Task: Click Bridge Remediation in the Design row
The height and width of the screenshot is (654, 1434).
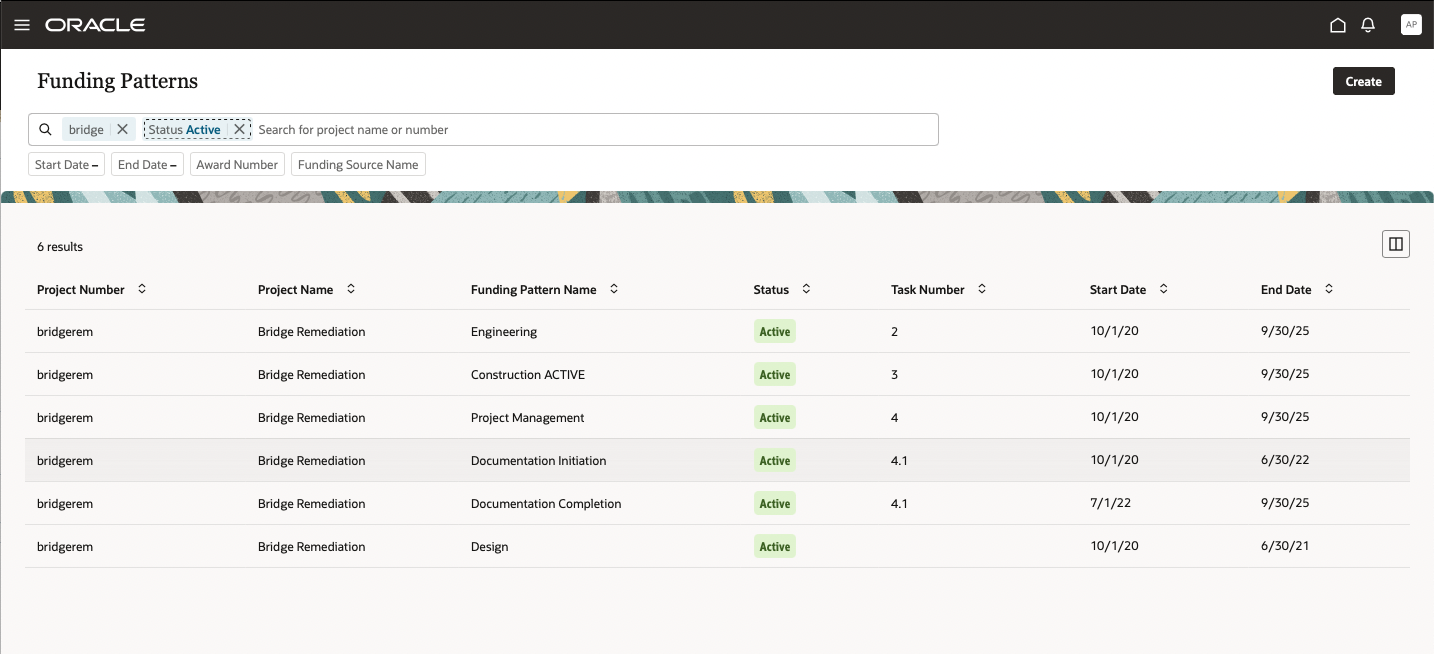Action: 311,546
